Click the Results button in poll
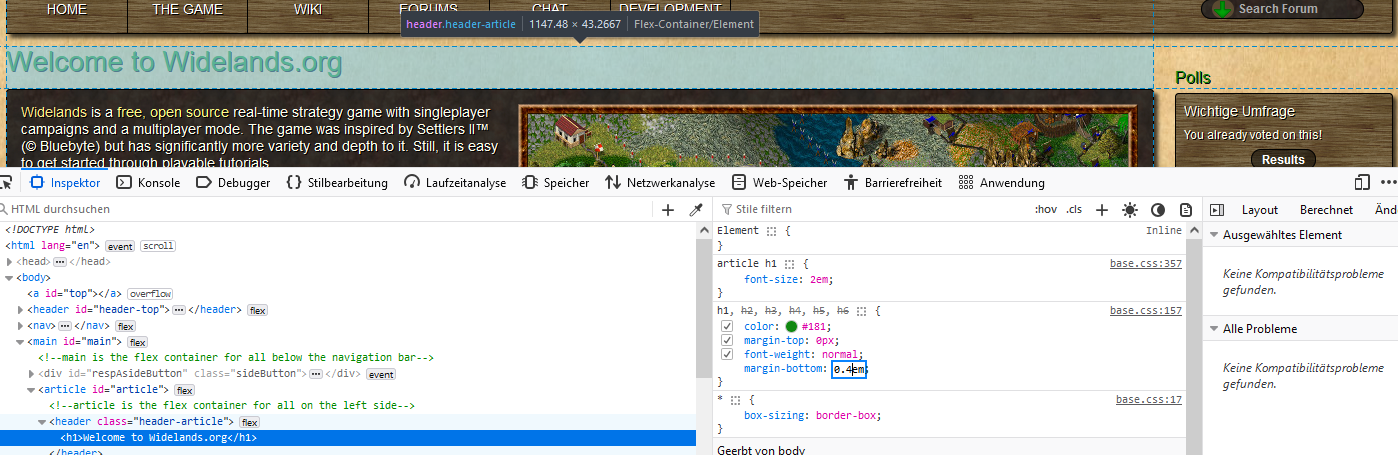Image resolution: width=1398 pixels, height=455 pixels. point(1283,159)
